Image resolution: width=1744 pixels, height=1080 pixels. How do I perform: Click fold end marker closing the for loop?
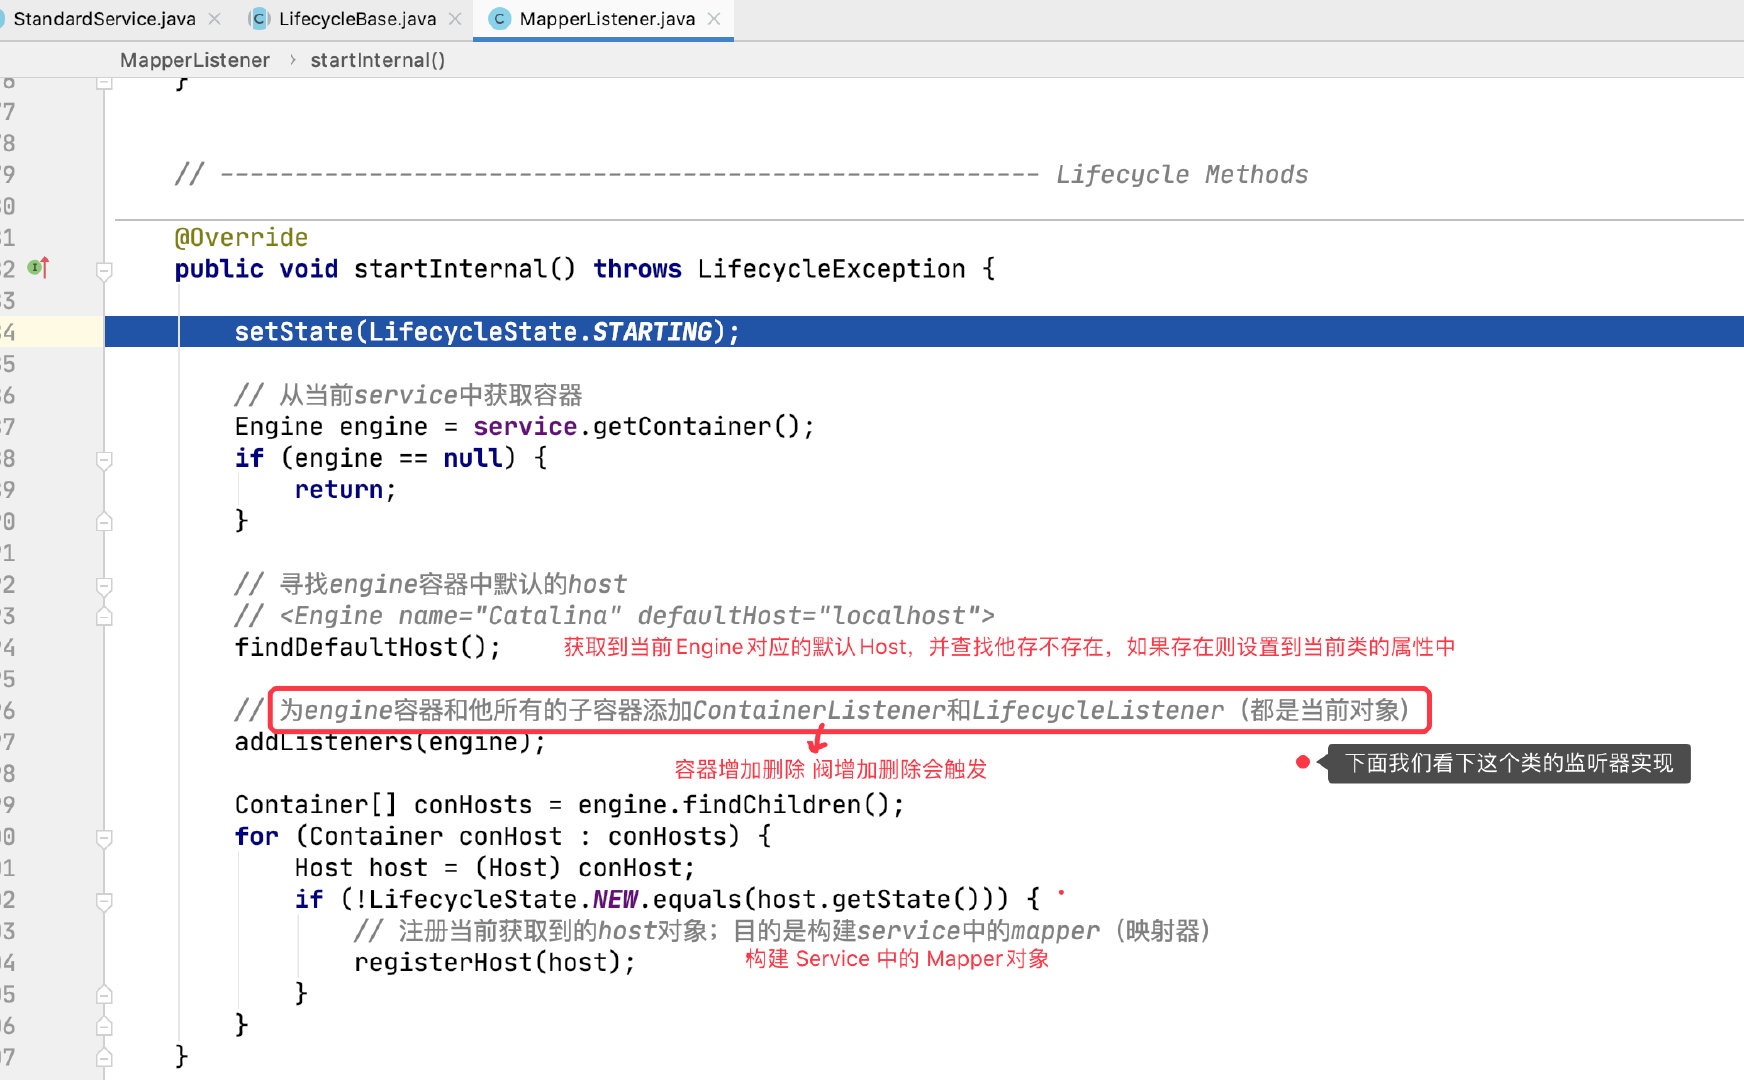point(104,1026)
